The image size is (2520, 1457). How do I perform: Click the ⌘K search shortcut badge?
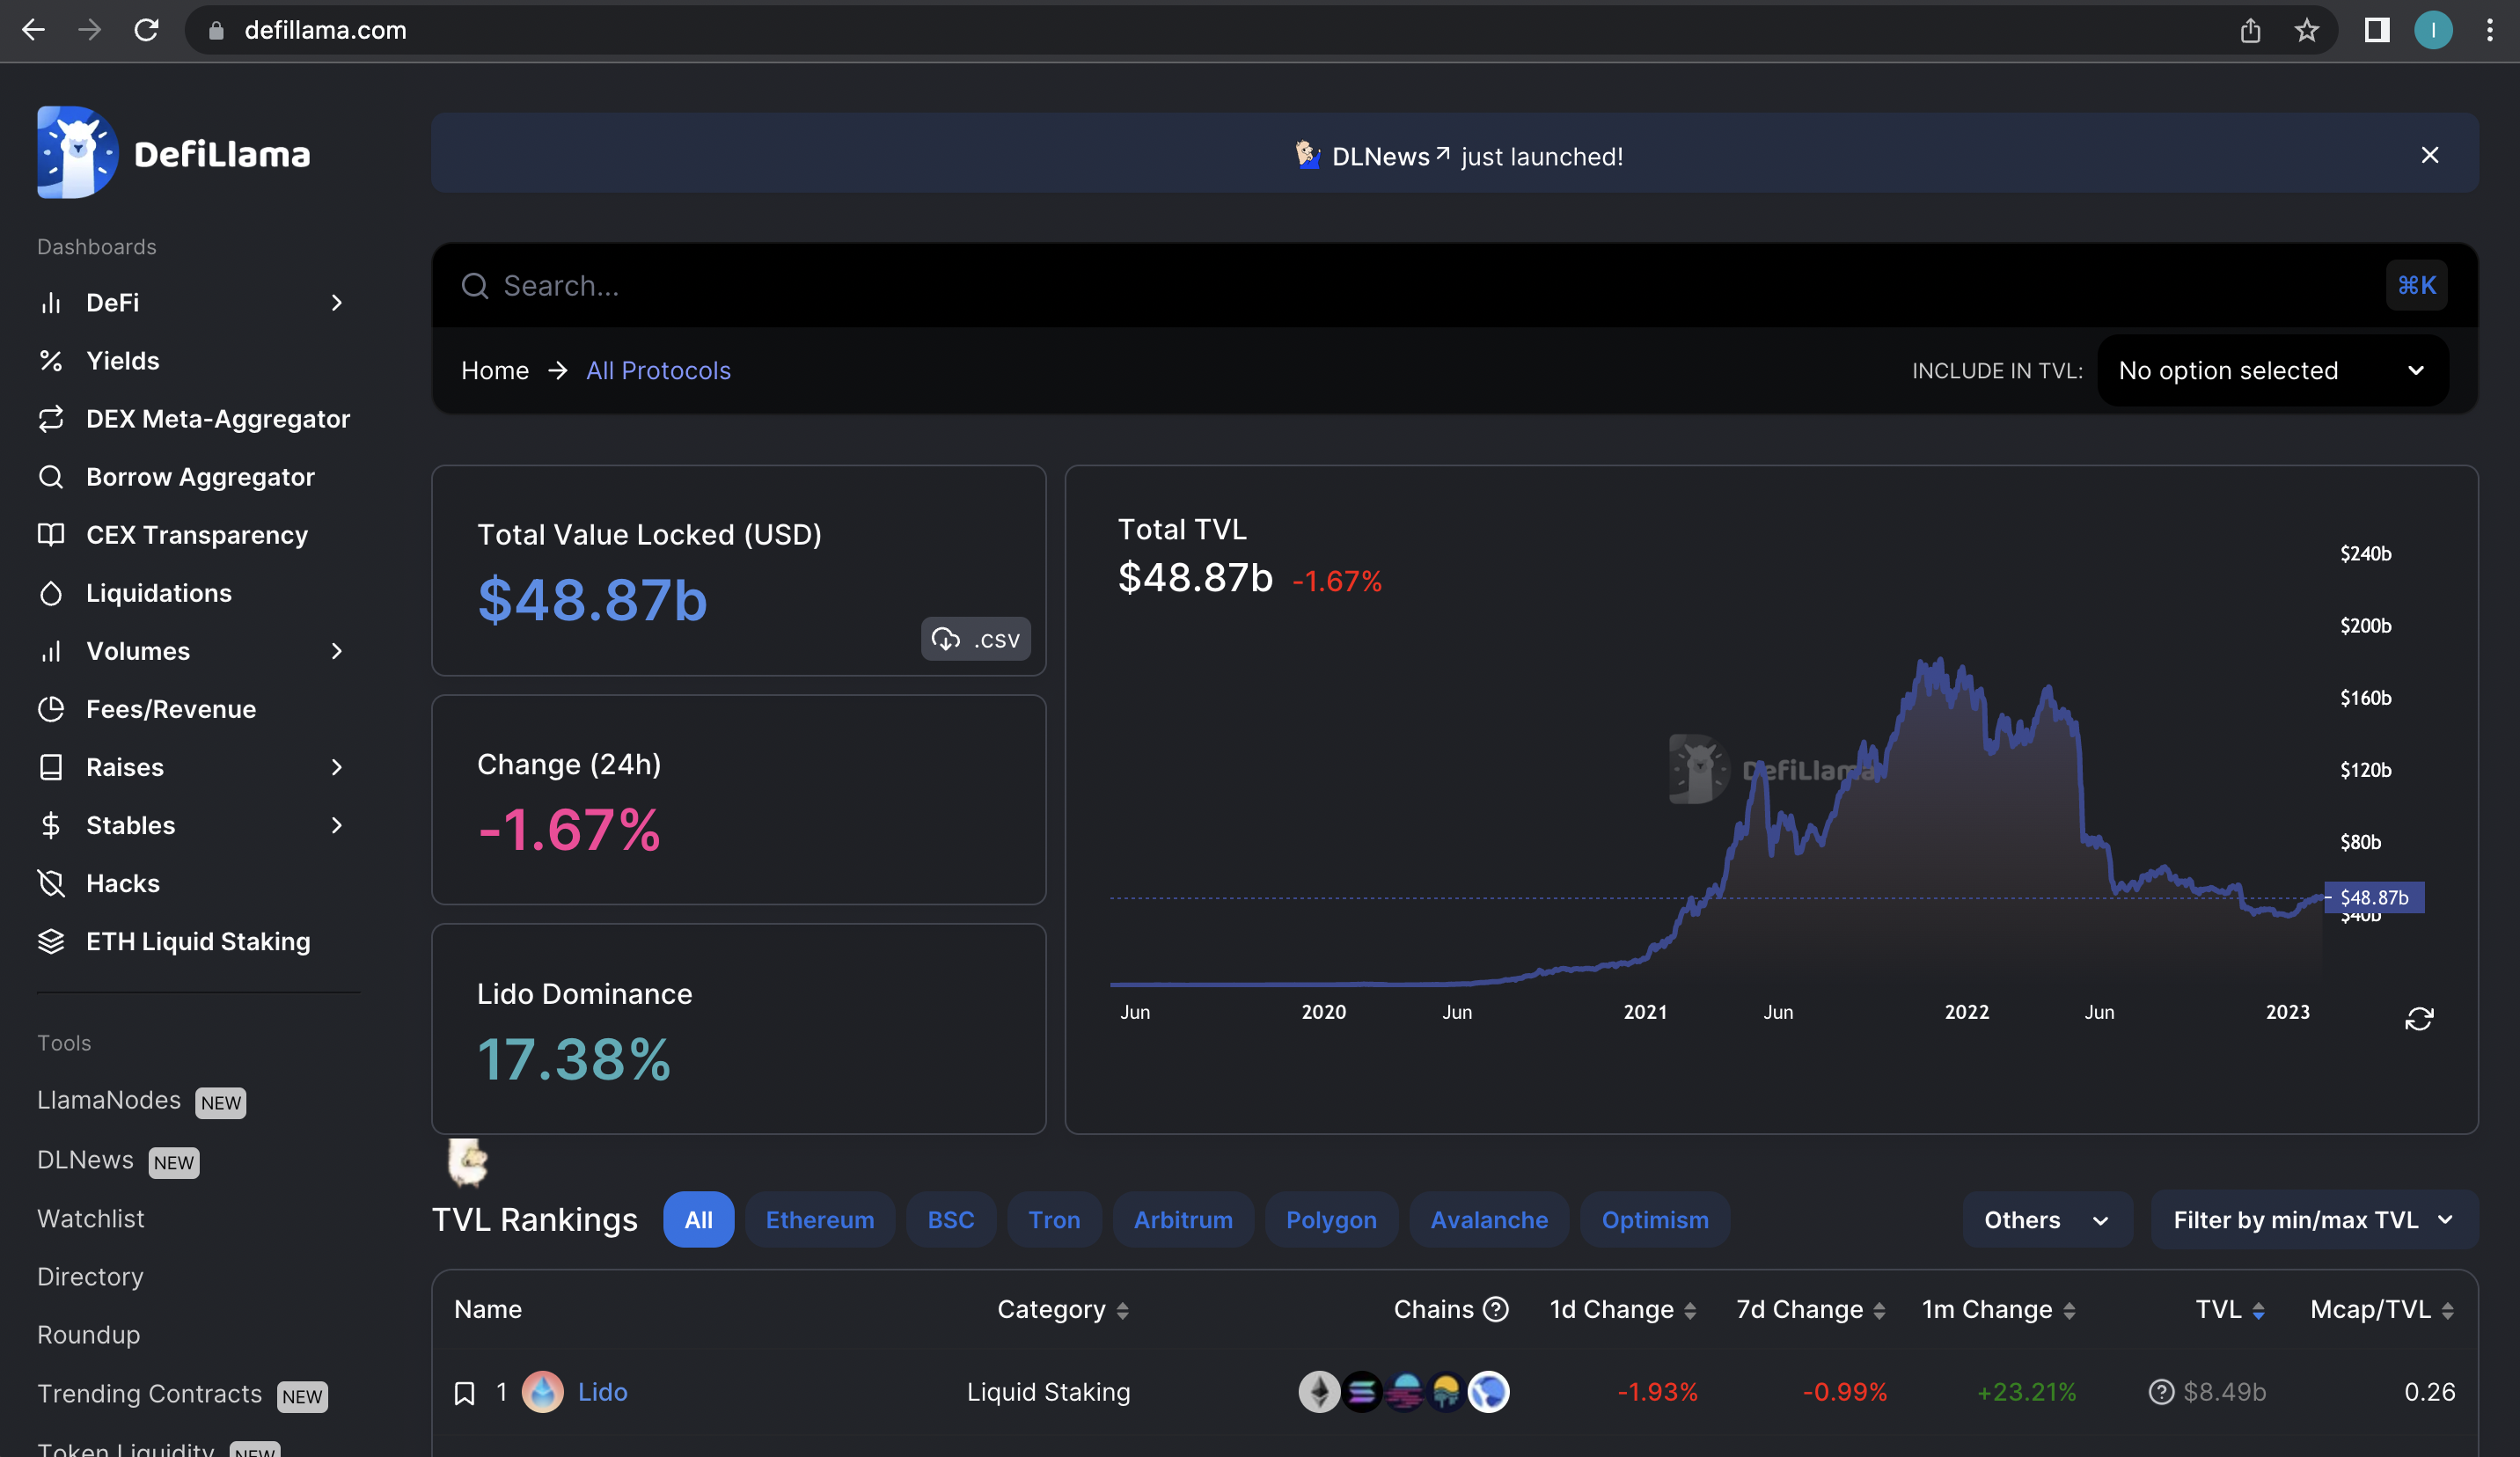point(2417,286)
